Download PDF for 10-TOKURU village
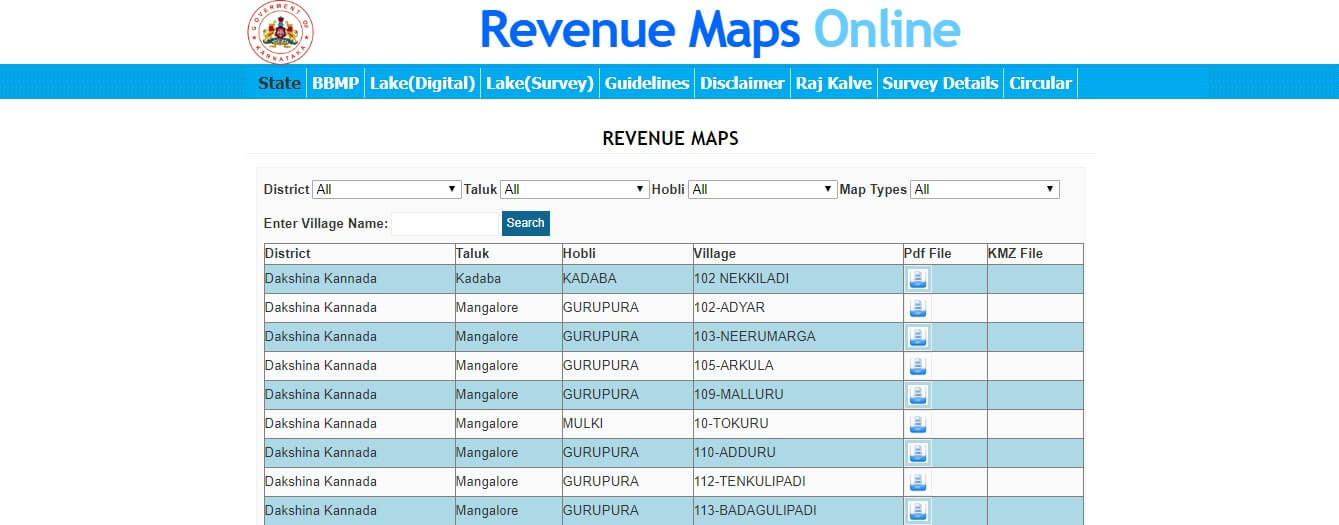1339x525 pixels. click(917, 424)
